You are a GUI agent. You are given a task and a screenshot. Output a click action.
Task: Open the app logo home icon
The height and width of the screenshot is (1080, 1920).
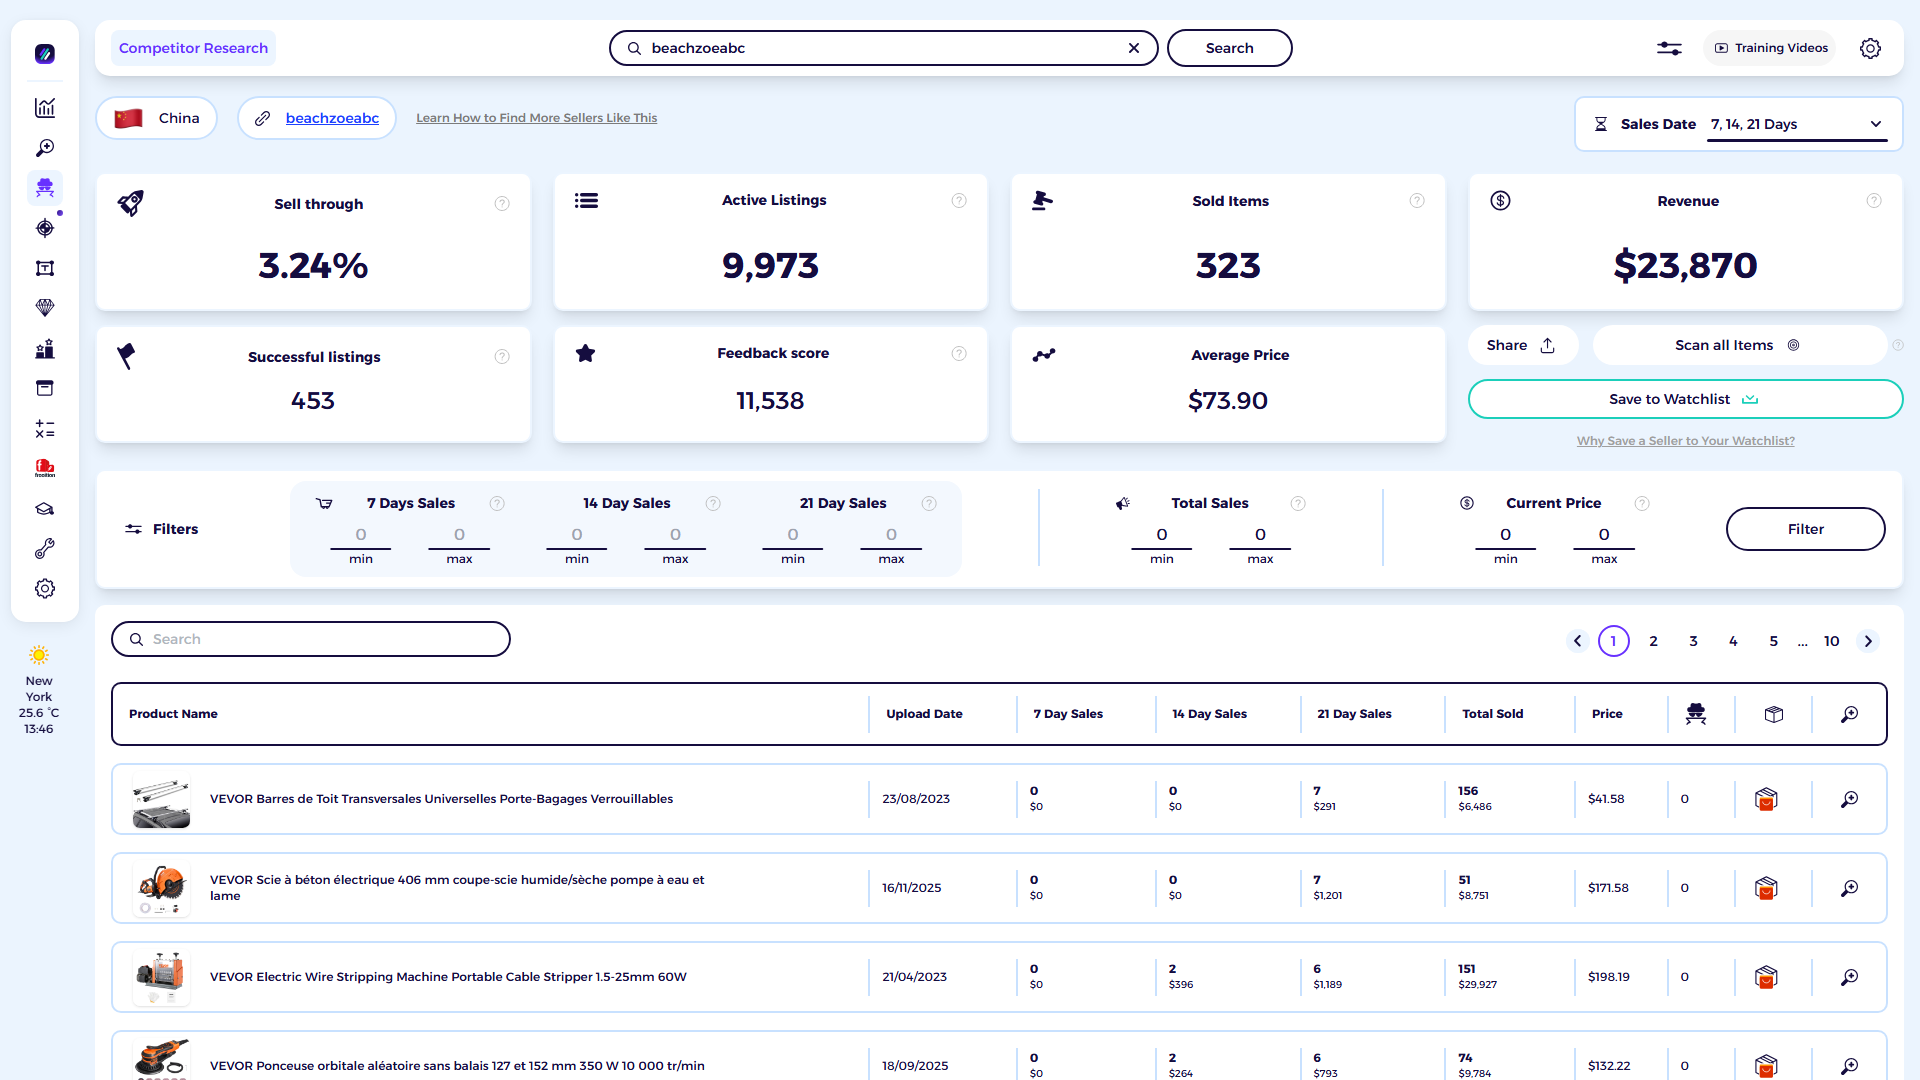coord(45,54)
